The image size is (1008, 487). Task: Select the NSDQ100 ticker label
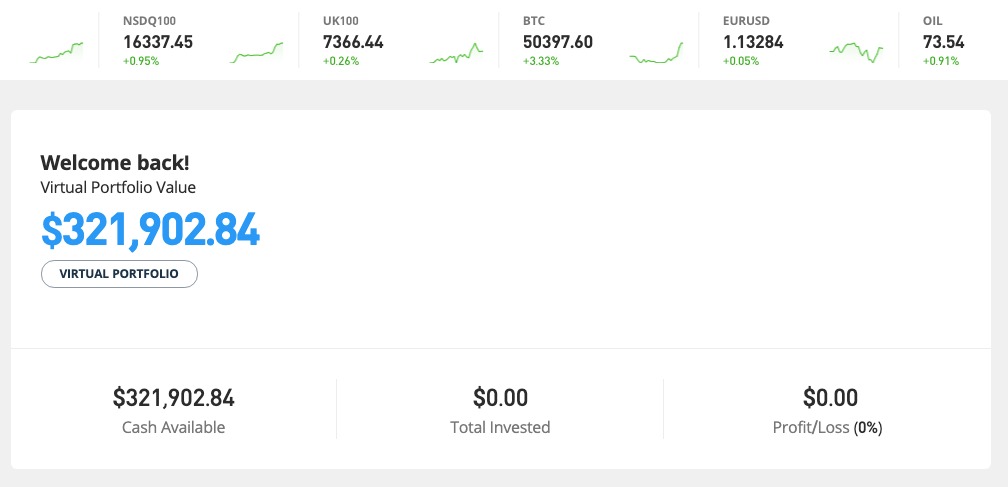149,21
